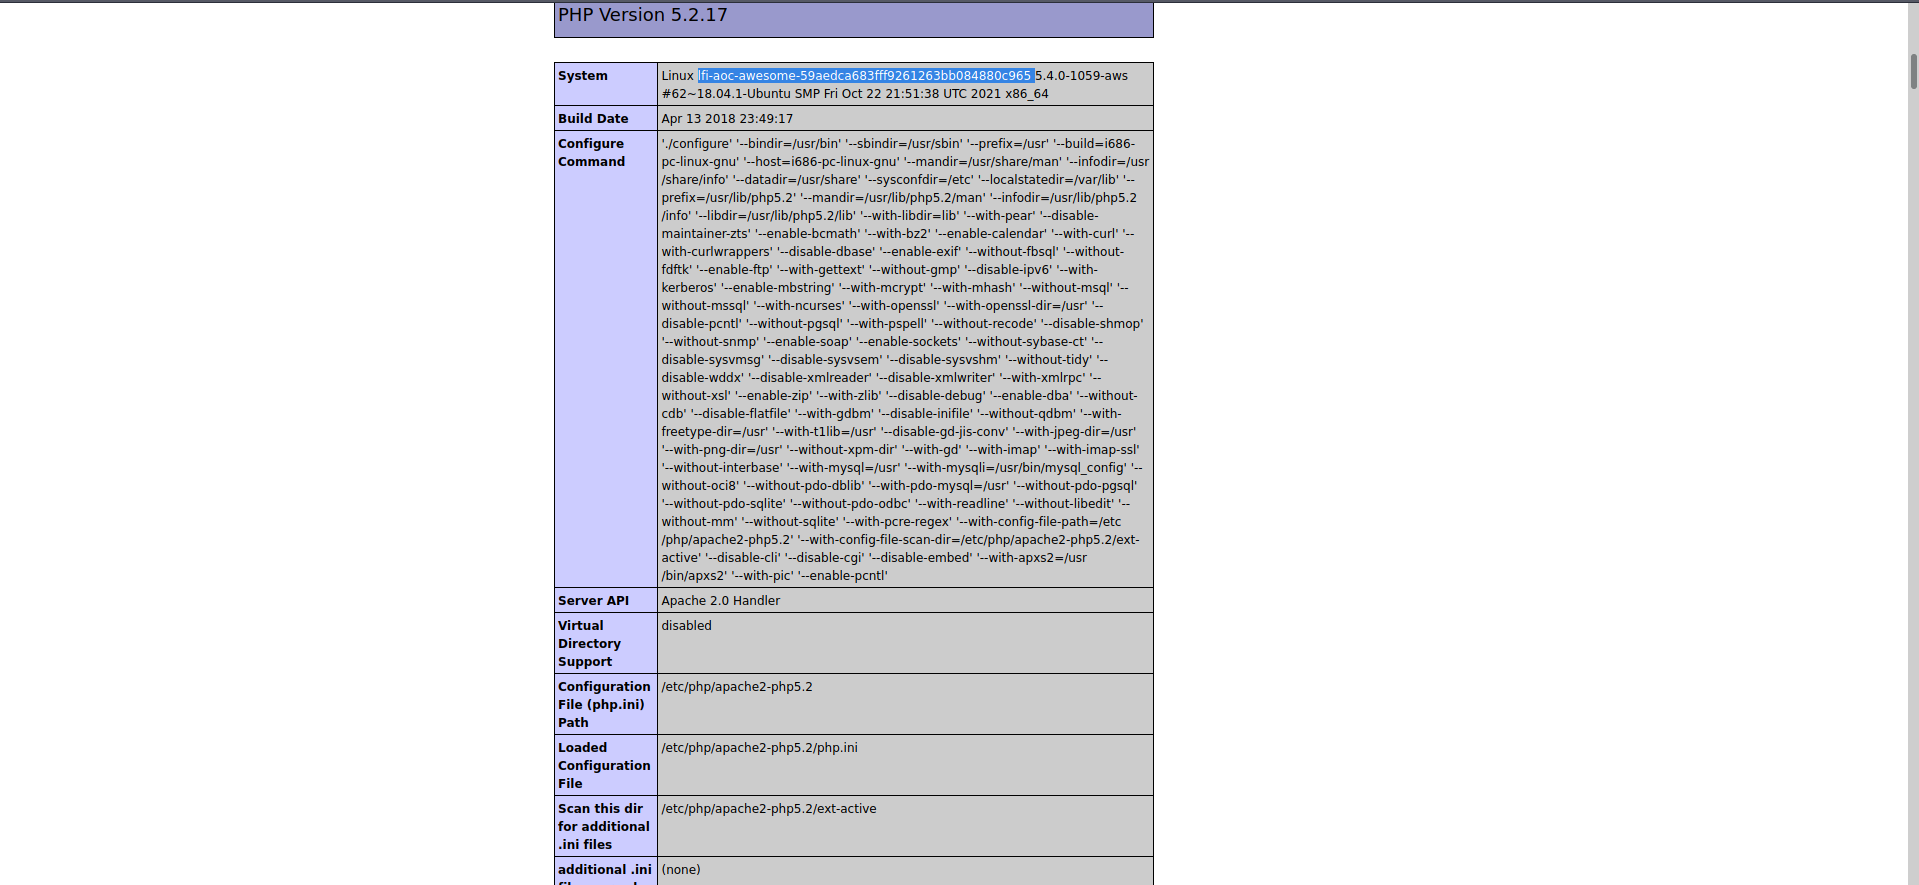Click the highlighted hostname in System row
Image resolution: width=1919 pixels, height=885 pixels.
pyautogui.click(x=865, y=76)
